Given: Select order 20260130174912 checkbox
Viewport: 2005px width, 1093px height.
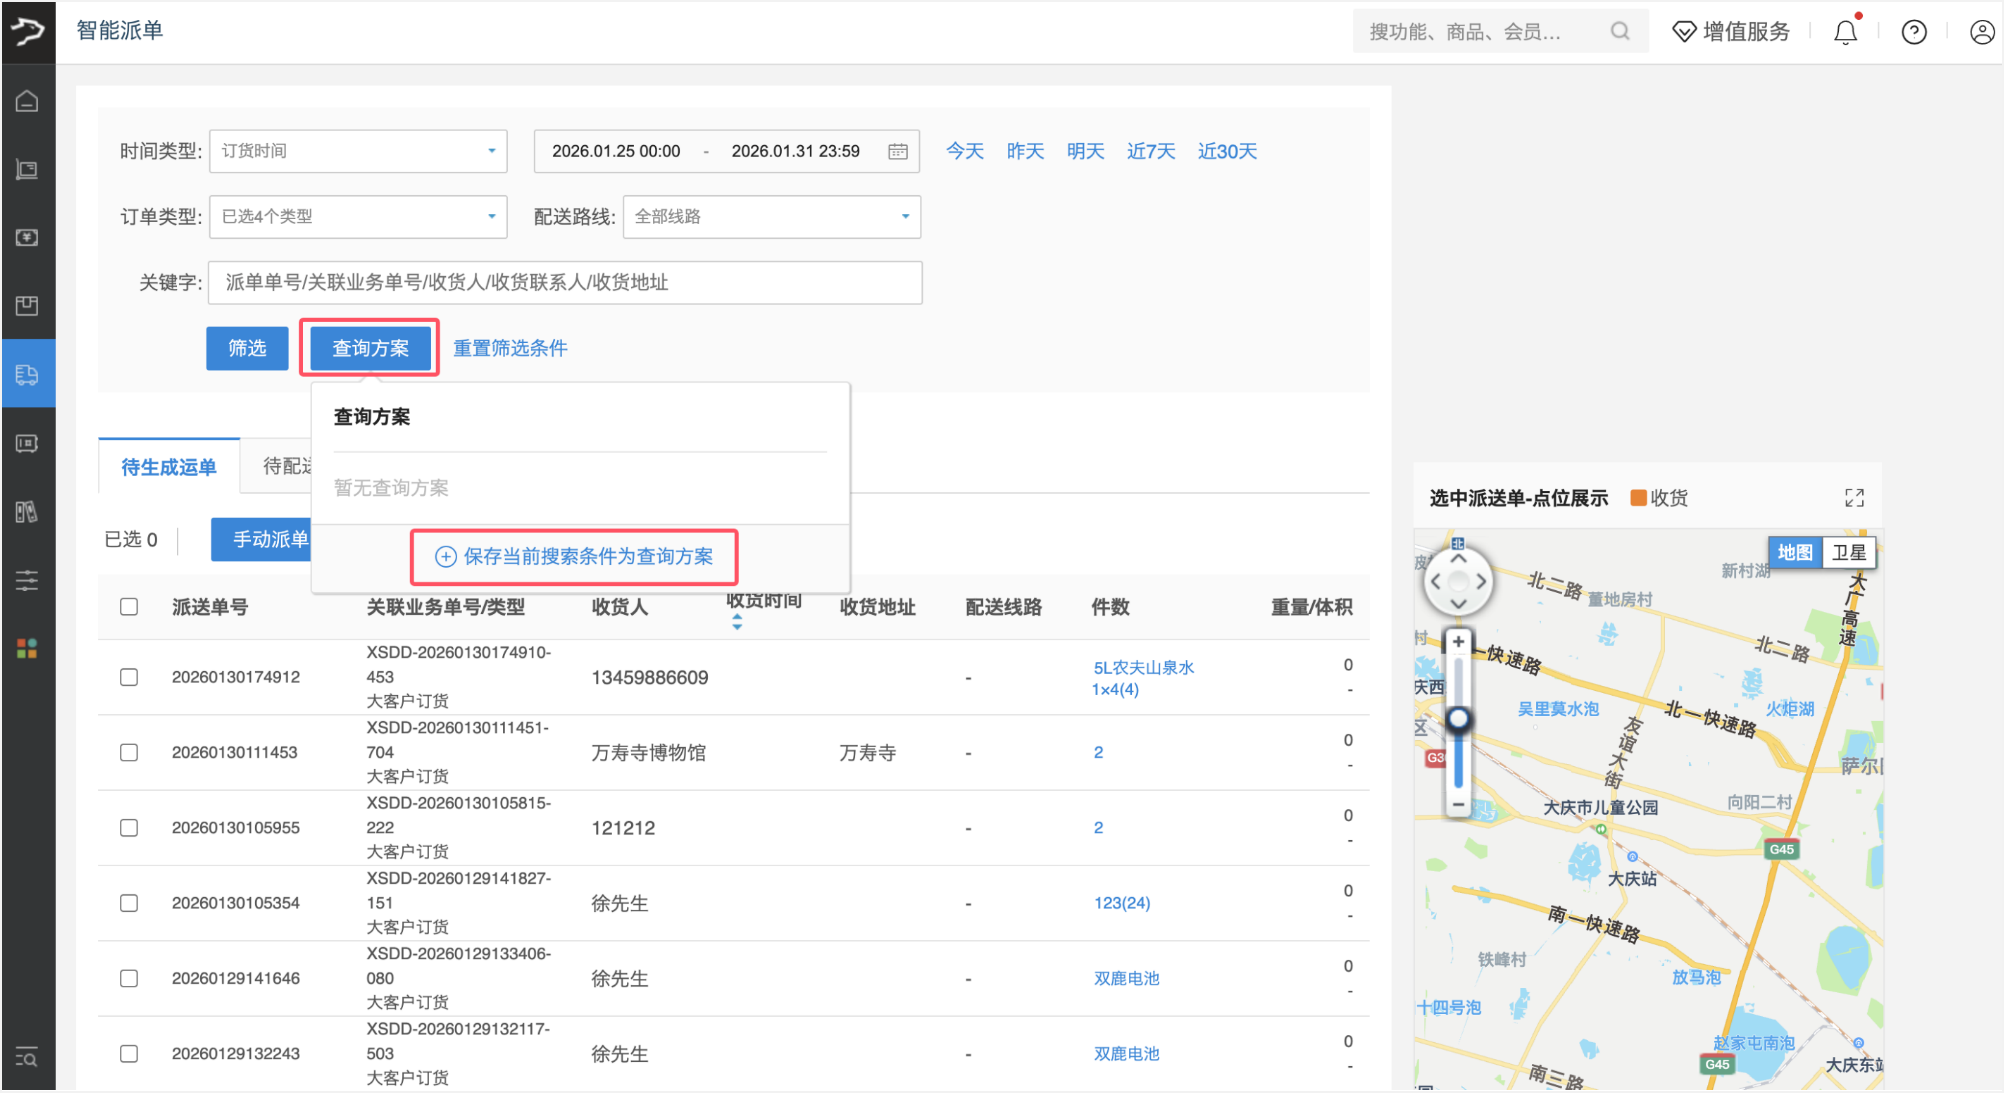Looking at the screenshot, I should [129, 677].
